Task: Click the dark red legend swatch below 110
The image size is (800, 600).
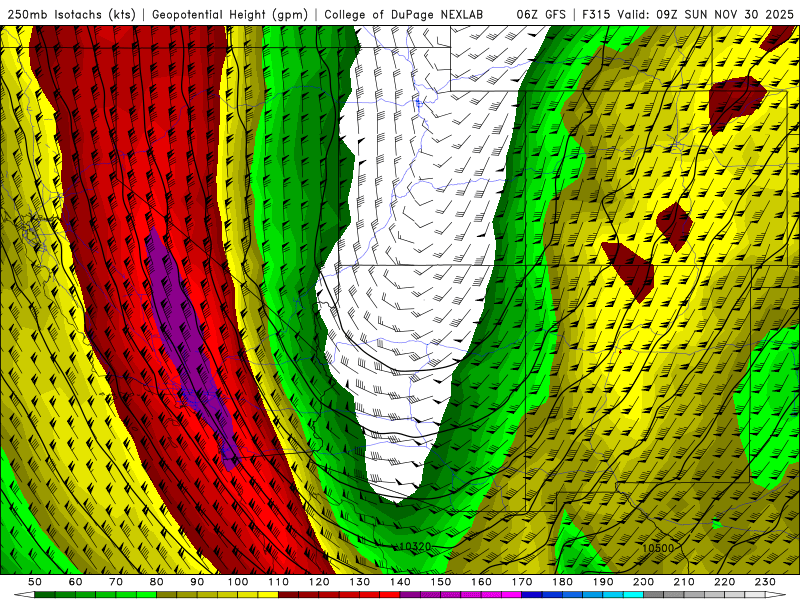Action: (x=289, y=595)
